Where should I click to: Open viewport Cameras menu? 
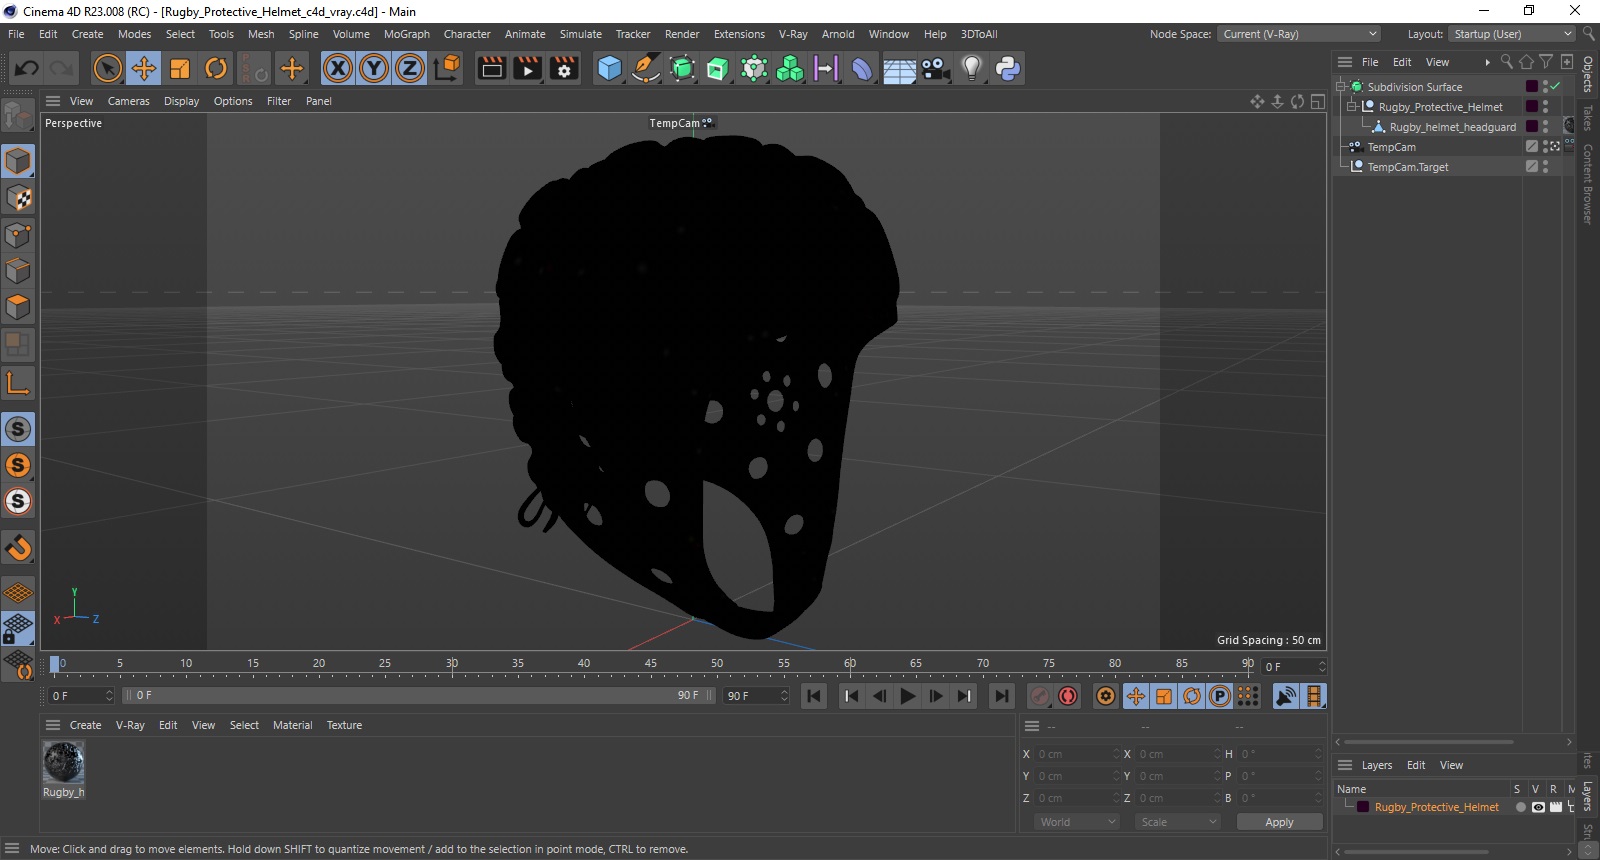point(128,101)
